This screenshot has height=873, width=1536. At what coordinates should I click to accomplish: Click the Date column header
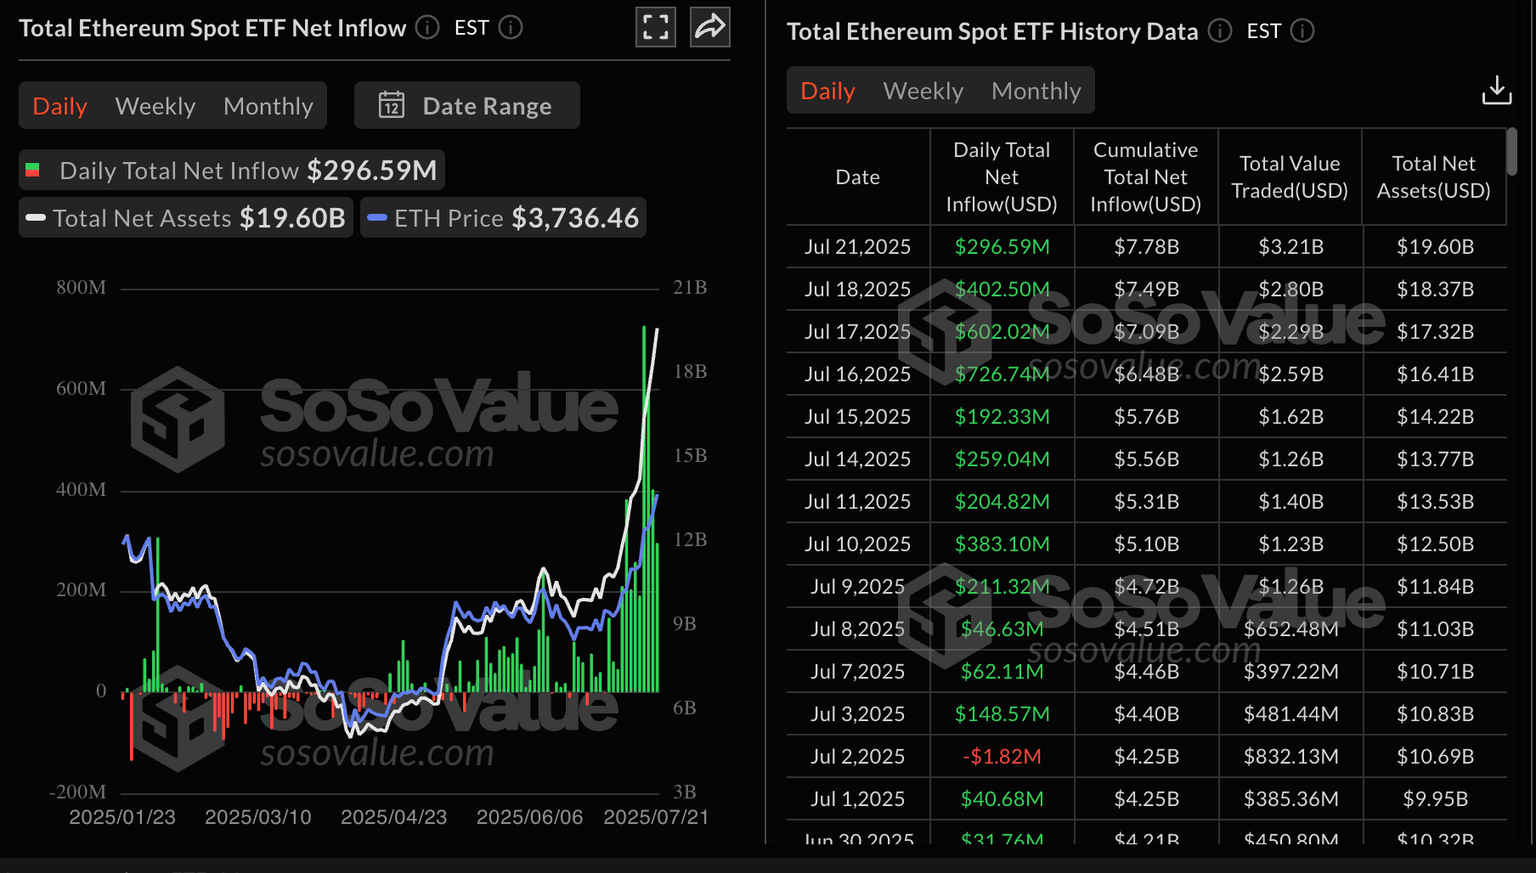(857, 177)
